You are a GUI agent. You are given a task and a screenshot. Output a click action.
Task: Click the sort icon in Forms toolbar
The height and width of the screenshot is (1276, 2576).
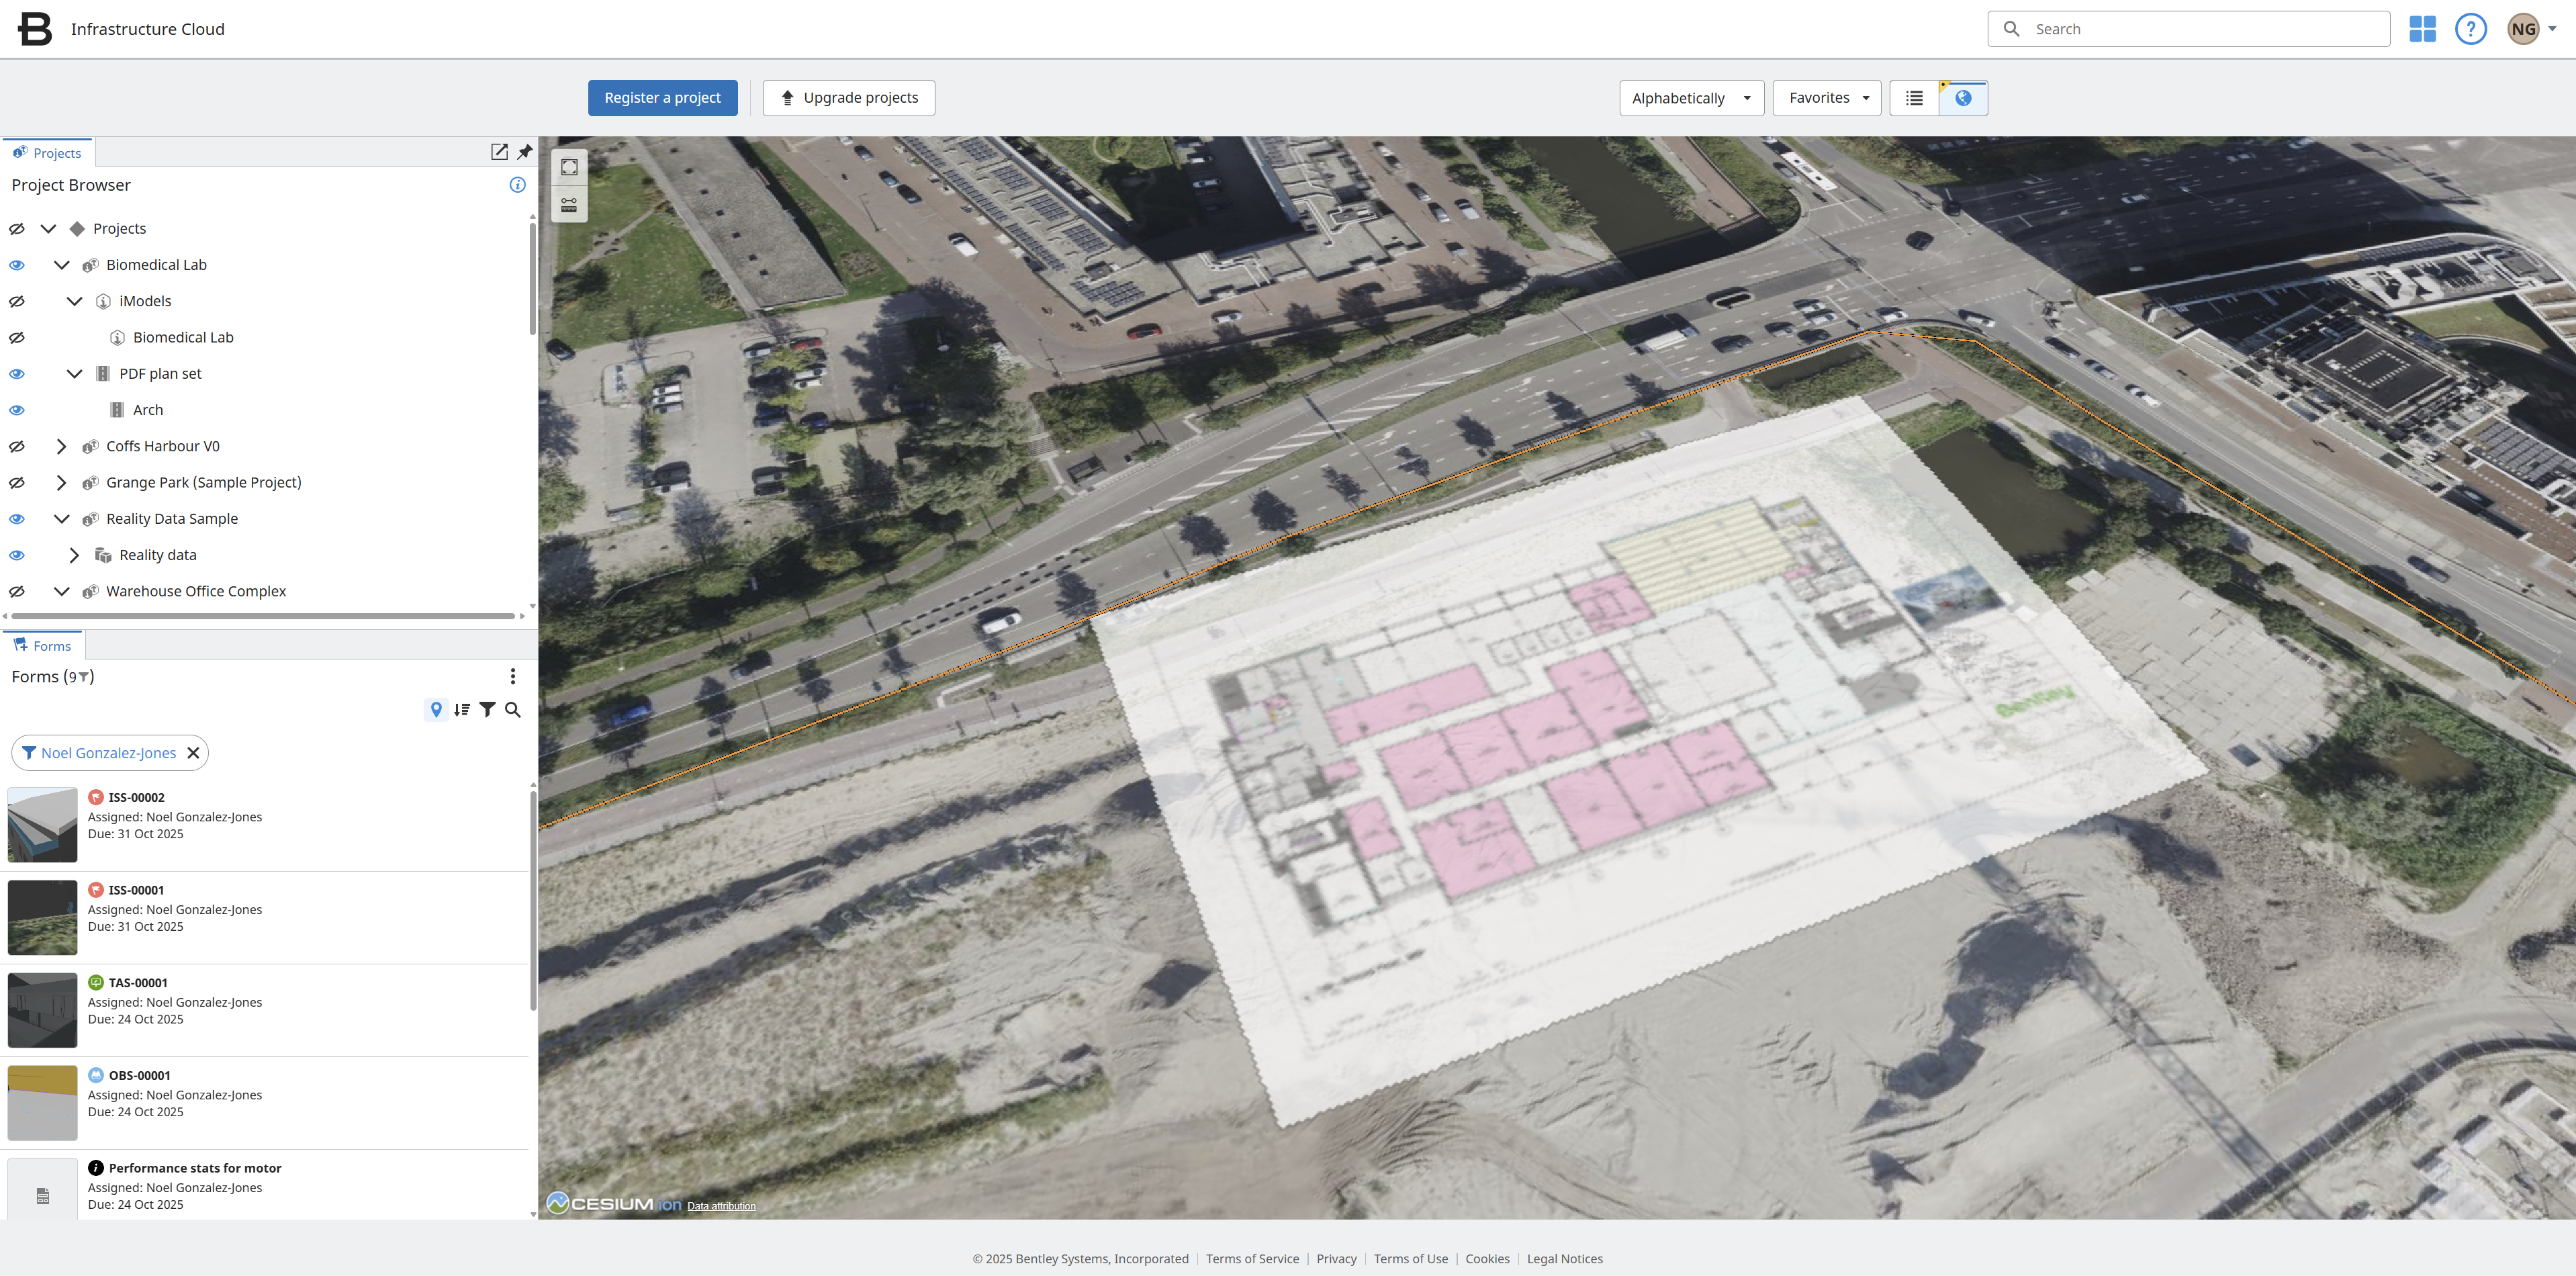461,709
